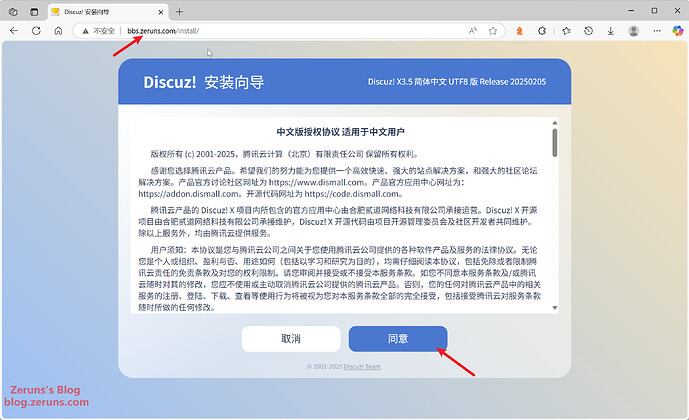Image resolution: width=689 pixels, height=420 pixels.
Task: Open the tab actions menu icon
Action: [x=34, y=12]
